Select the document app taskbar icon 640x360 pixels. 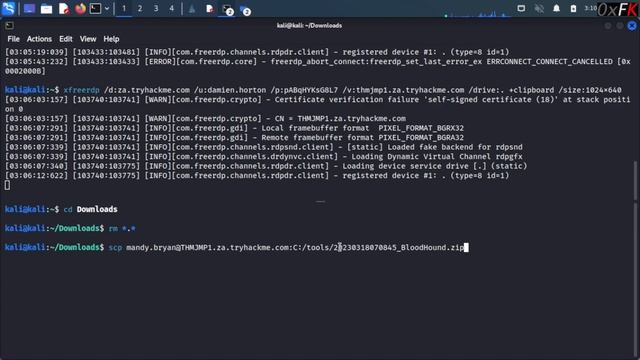coord(209,9)
